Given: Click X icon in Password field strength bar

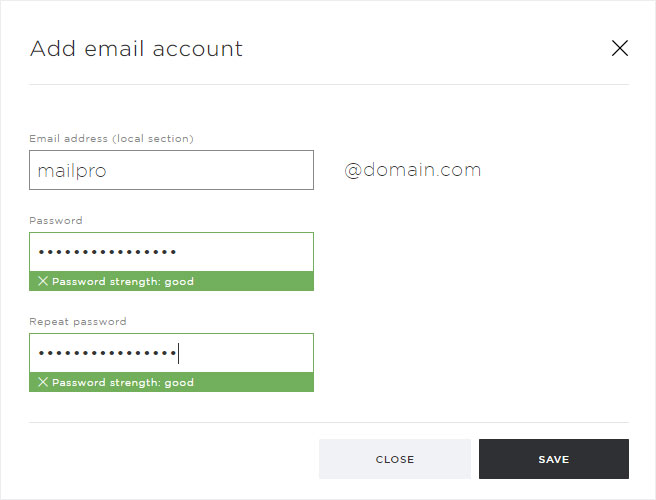Looking at the screenshot, I should [43, 281].
